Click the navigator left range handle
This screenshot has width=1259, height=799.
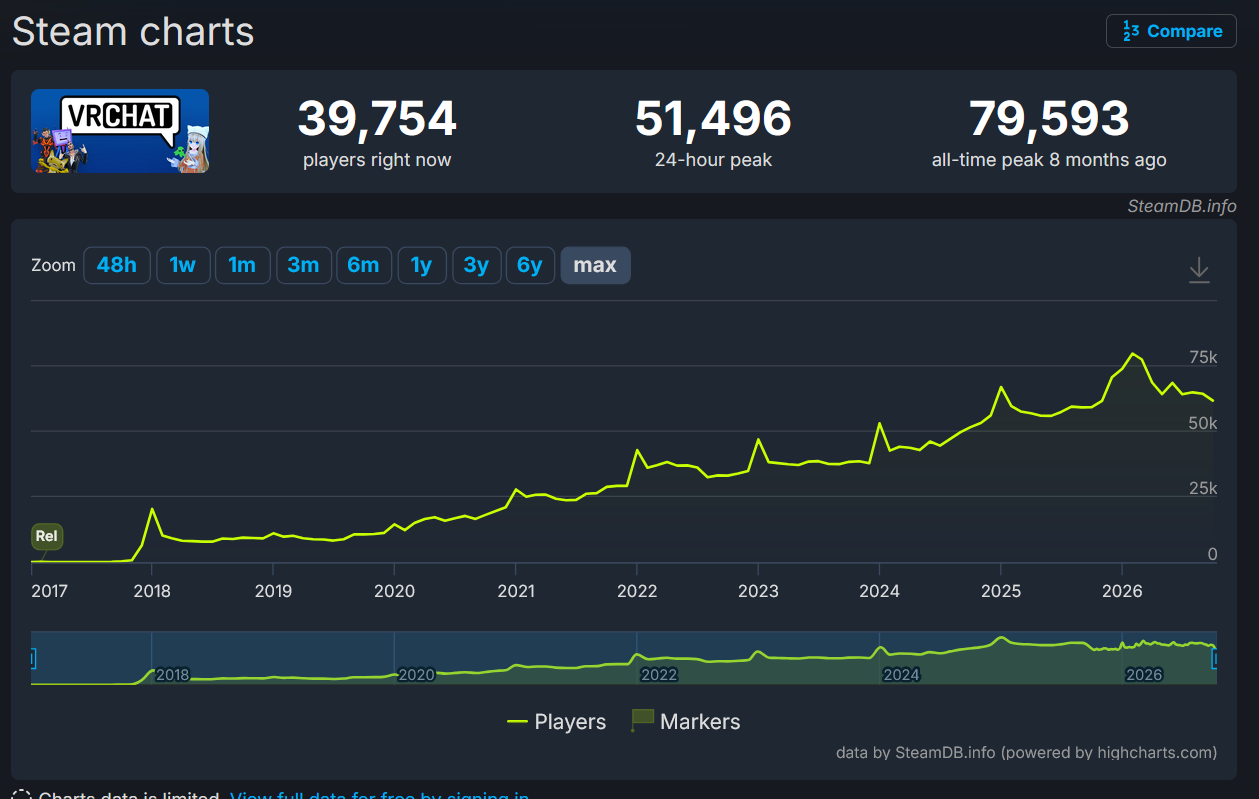tap(32, 658)
